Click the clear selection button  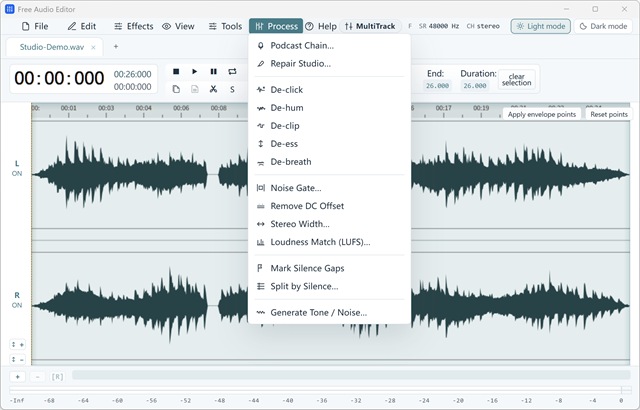517,80
